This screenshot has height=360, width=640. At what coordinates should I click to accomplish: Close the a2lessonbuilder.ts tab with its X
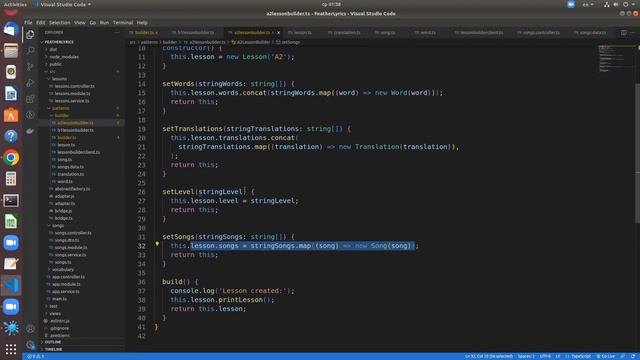[278, 33]
